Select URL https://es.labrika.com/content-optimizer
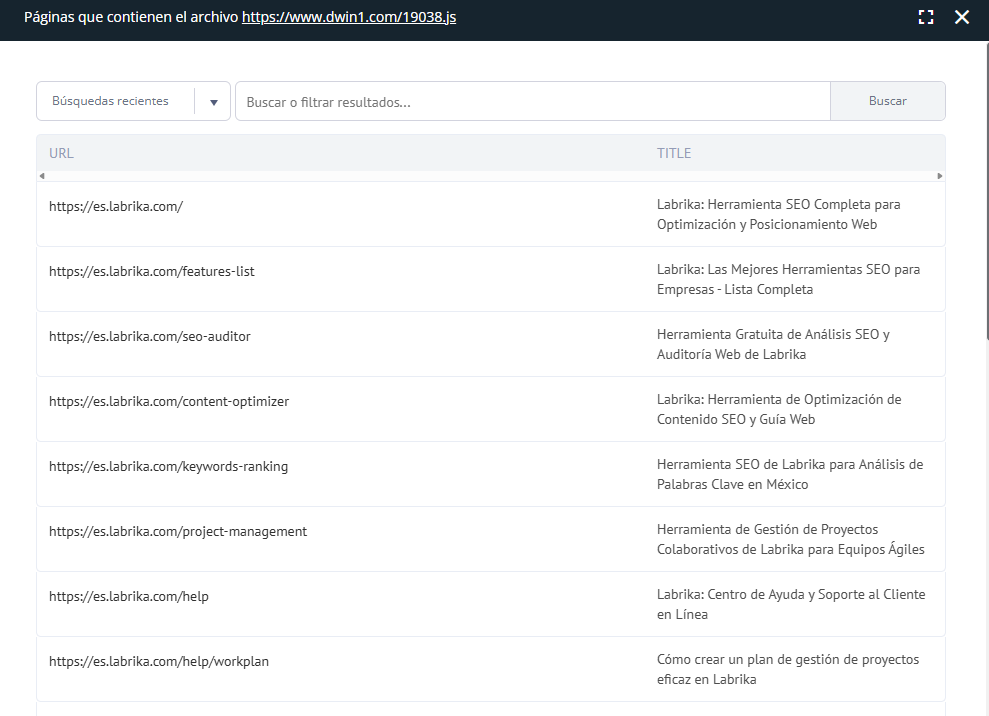Image resolution: width=989 pixels, height=716 pixels. (168, 401)
